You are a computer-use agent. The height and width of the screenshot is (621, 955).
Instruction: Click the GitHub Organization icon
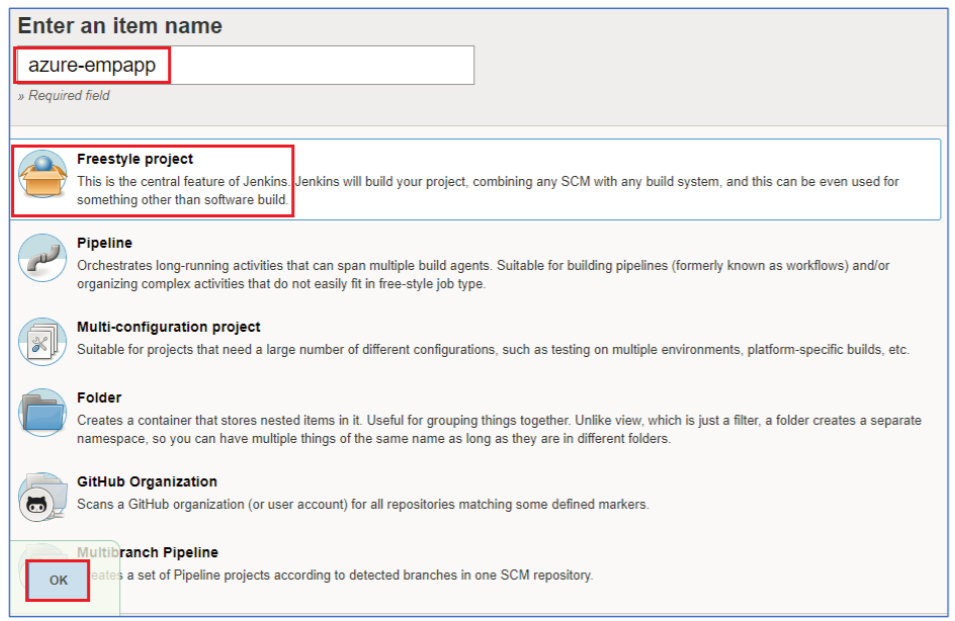[x=43, y=497]
